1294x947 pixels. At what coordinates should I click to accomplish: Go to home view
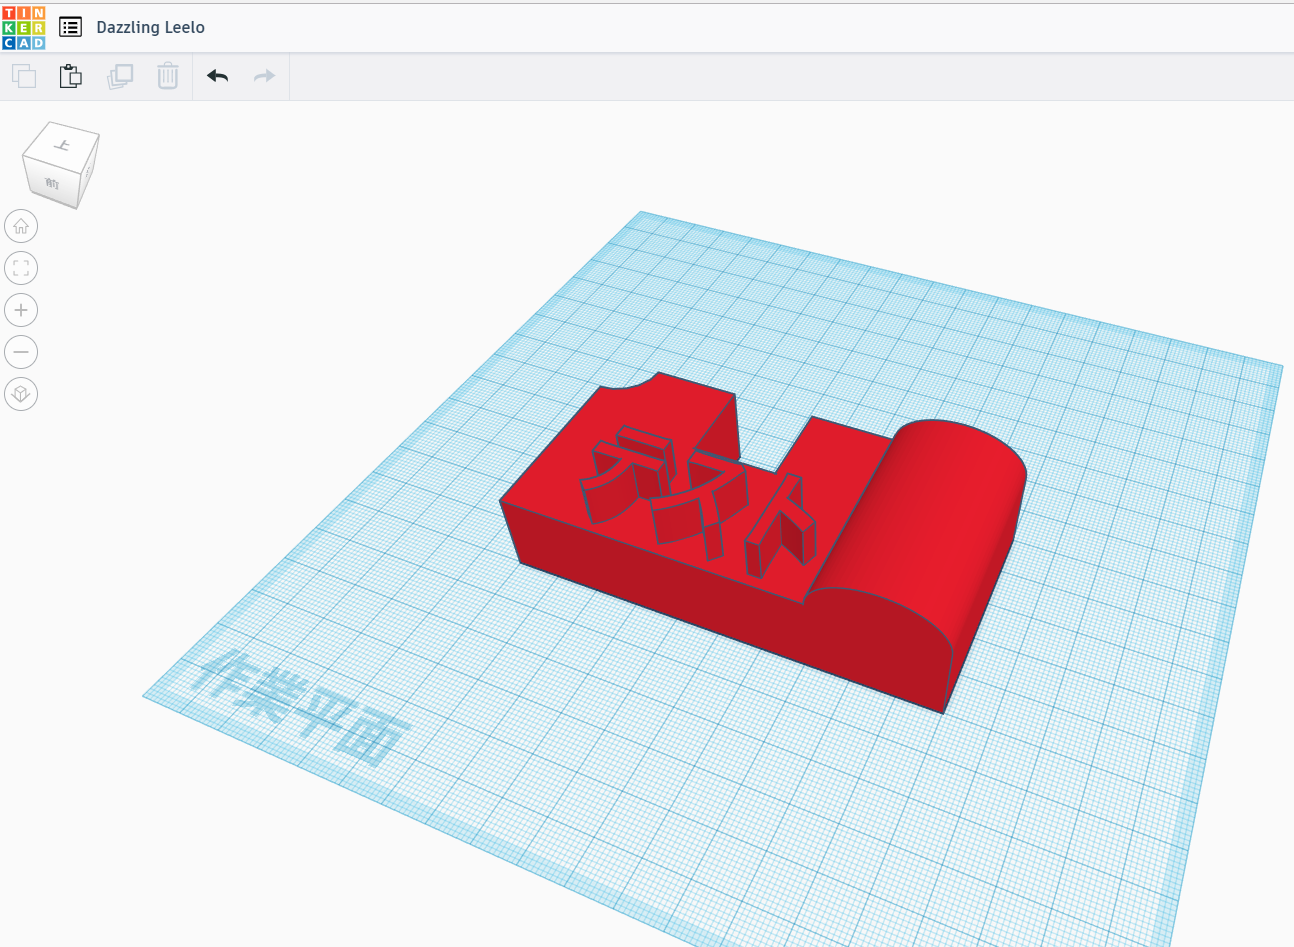(21, 226)
